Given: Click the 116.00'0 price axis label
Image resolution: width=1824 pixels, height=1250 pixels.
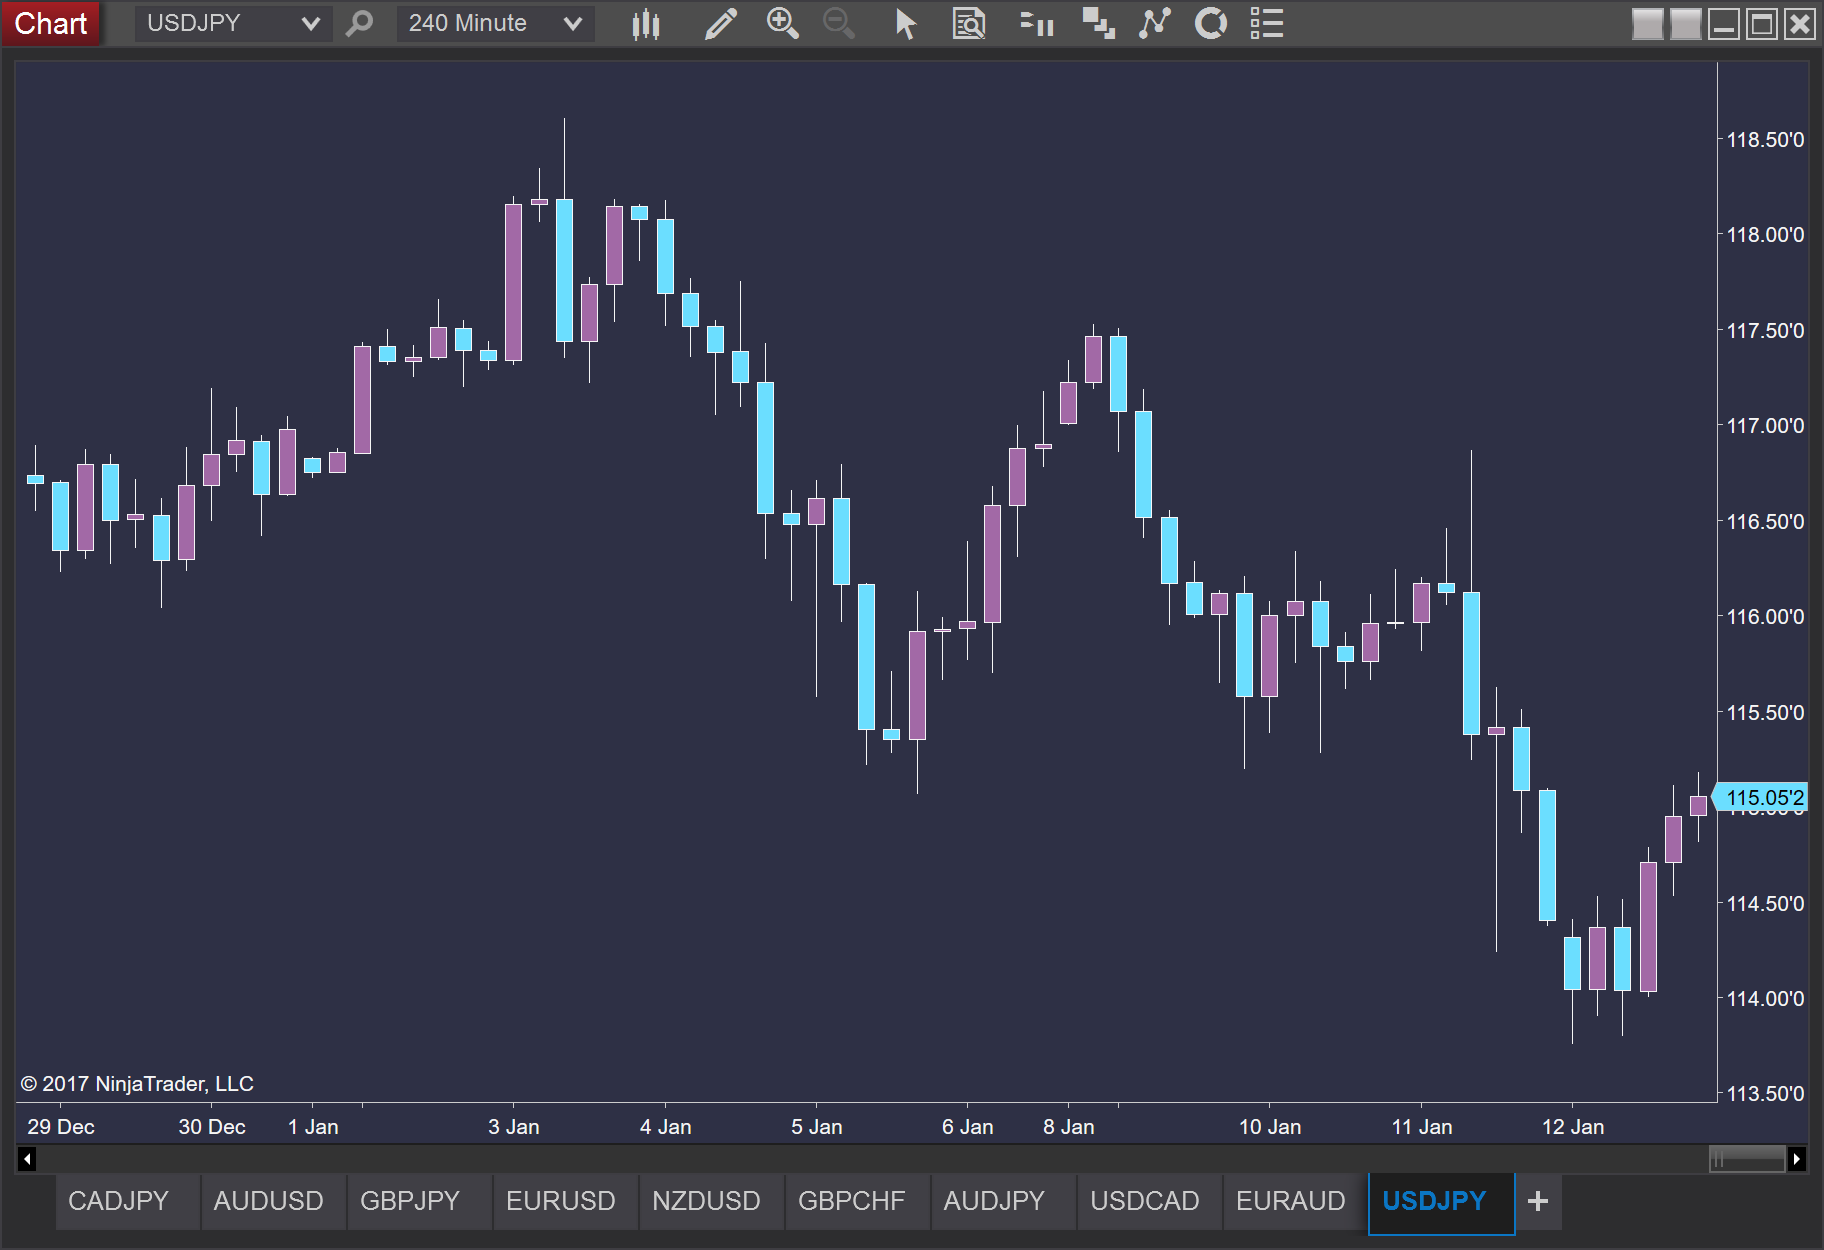Looking at the screenshot, I should (1765, 617).
